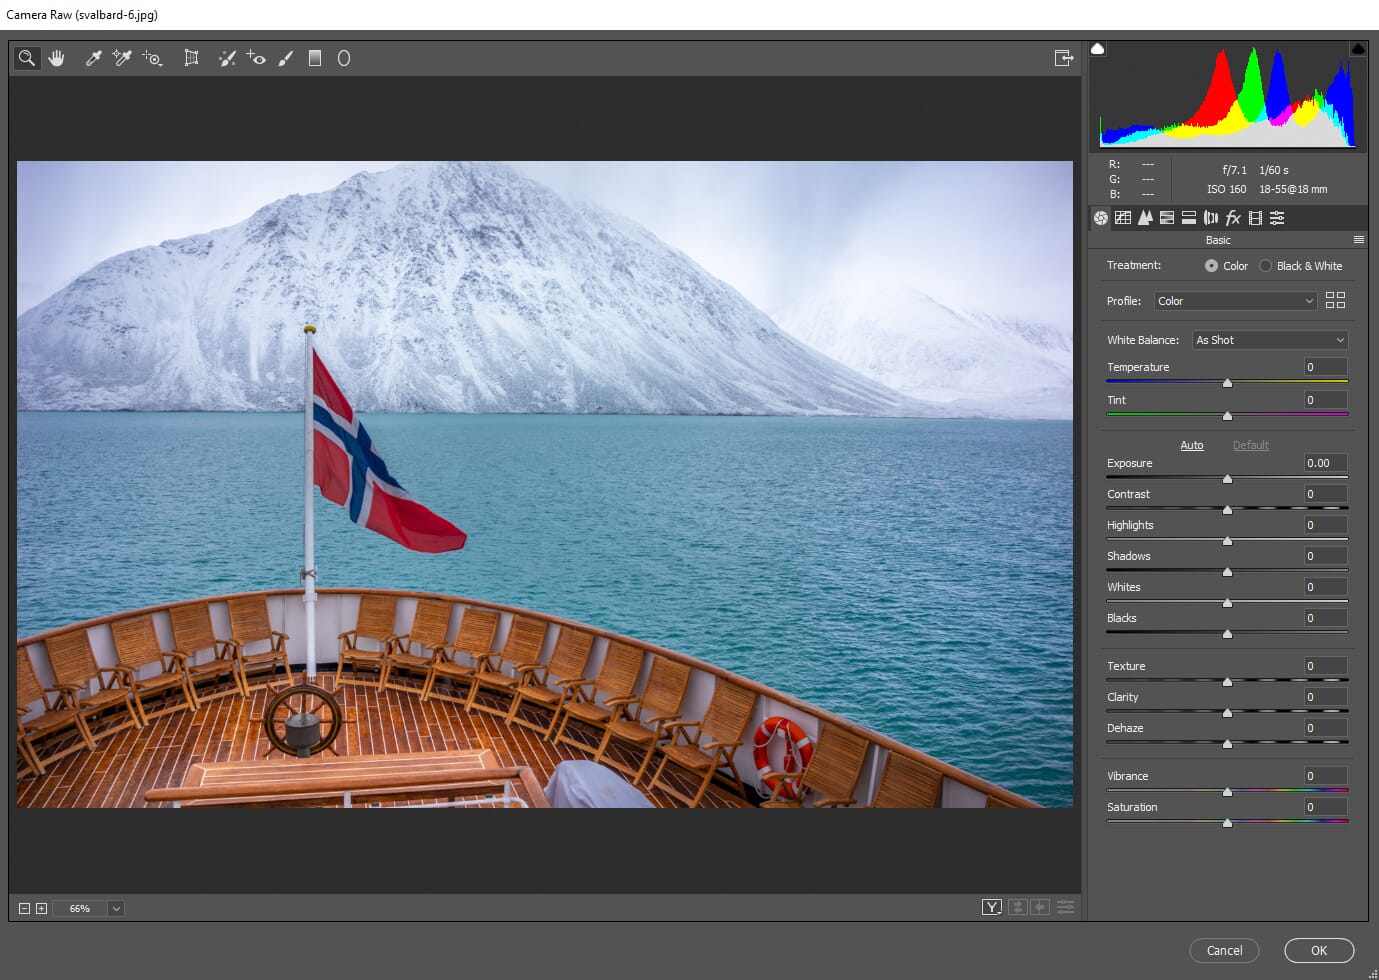1379x980 pixels.
Task: Click the Cancel button
Action: (1224, 950)
